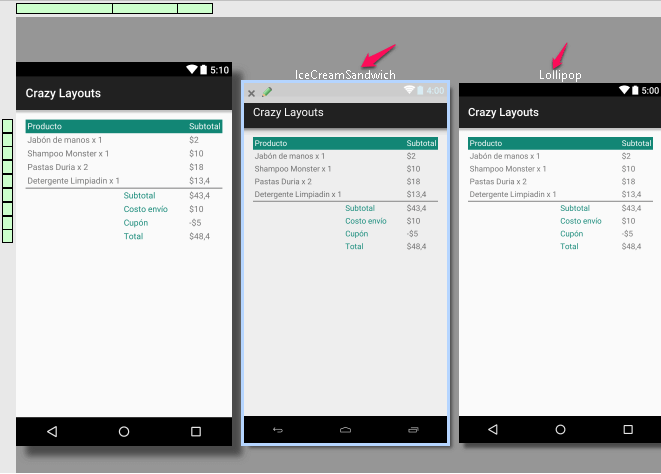This screenshot has height=474, width=661.
Task: Click the 5:00 clock in the Lollipop preview
Action: 650,91
